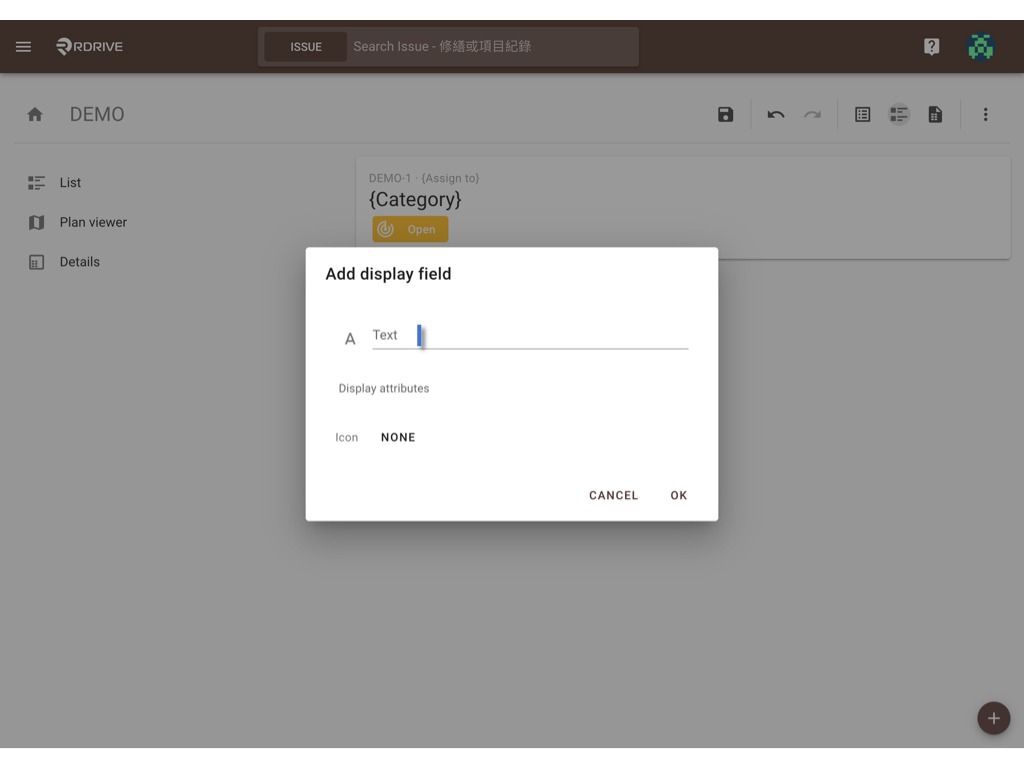Viewport: 1024px width, 768px height.
Task: Open the hamburger navigation menu
Action: 24,46
